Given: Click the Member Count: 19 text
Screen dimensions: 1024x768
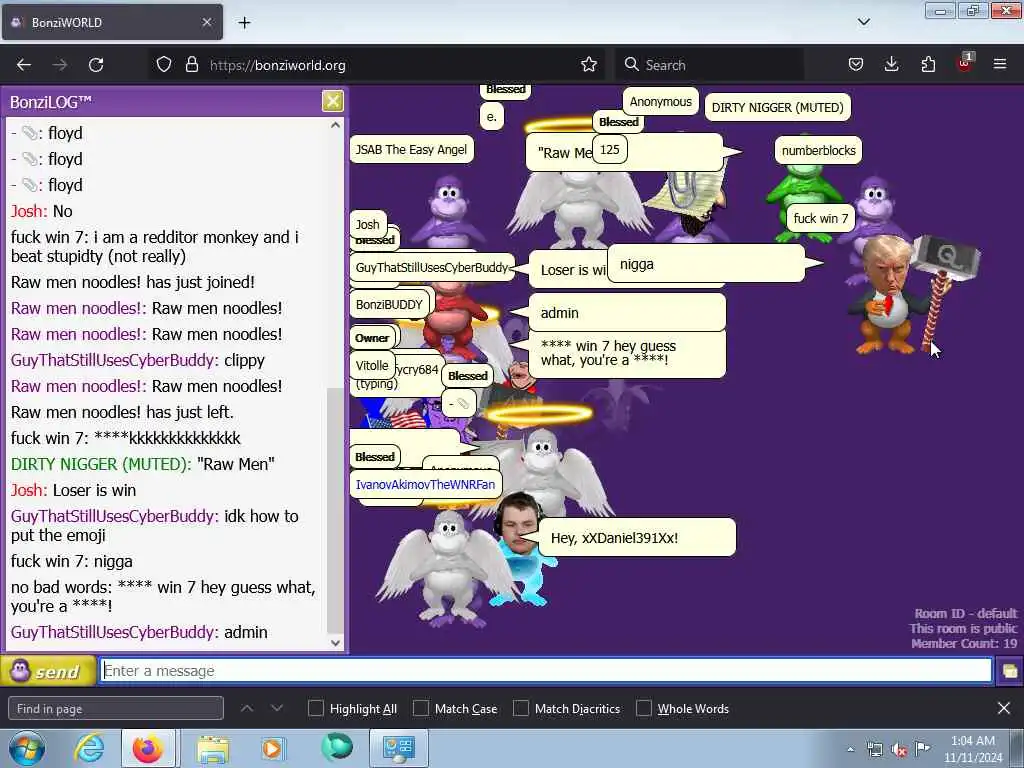Looking at the screenshot, I should (x=964, y=643).
